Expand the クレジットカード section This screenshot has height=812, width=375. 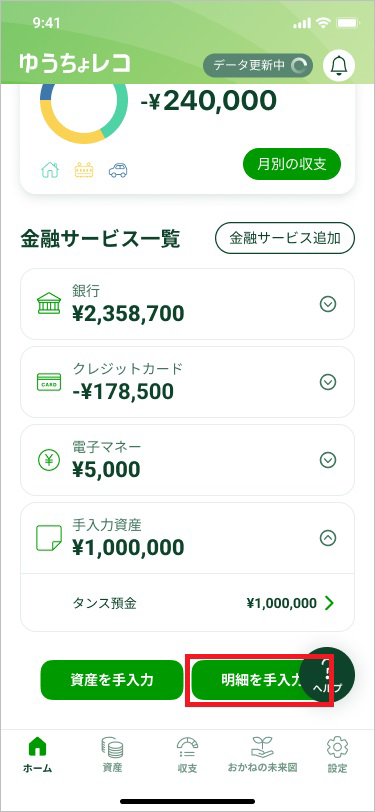click(327, 382)
